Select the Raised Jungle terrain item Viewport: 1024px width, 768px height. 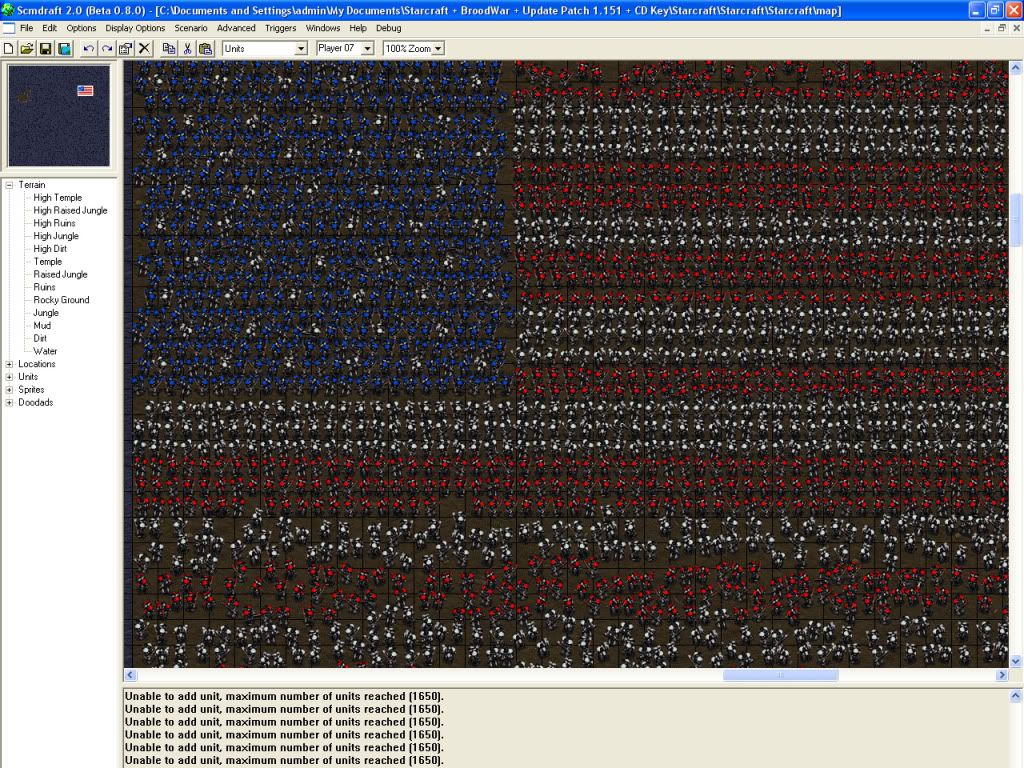[x=60, y=274]
